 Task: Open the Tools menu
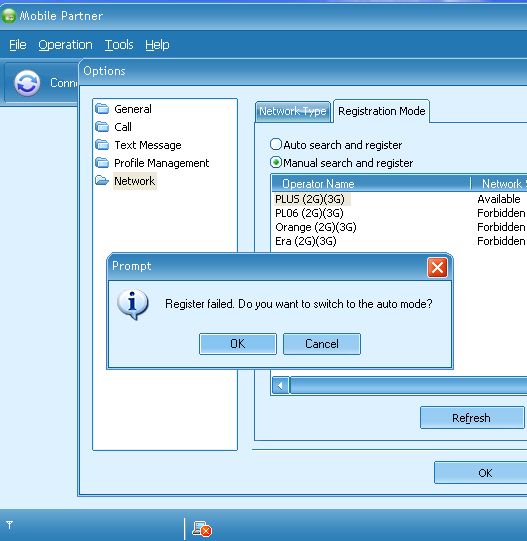(119, 45)
